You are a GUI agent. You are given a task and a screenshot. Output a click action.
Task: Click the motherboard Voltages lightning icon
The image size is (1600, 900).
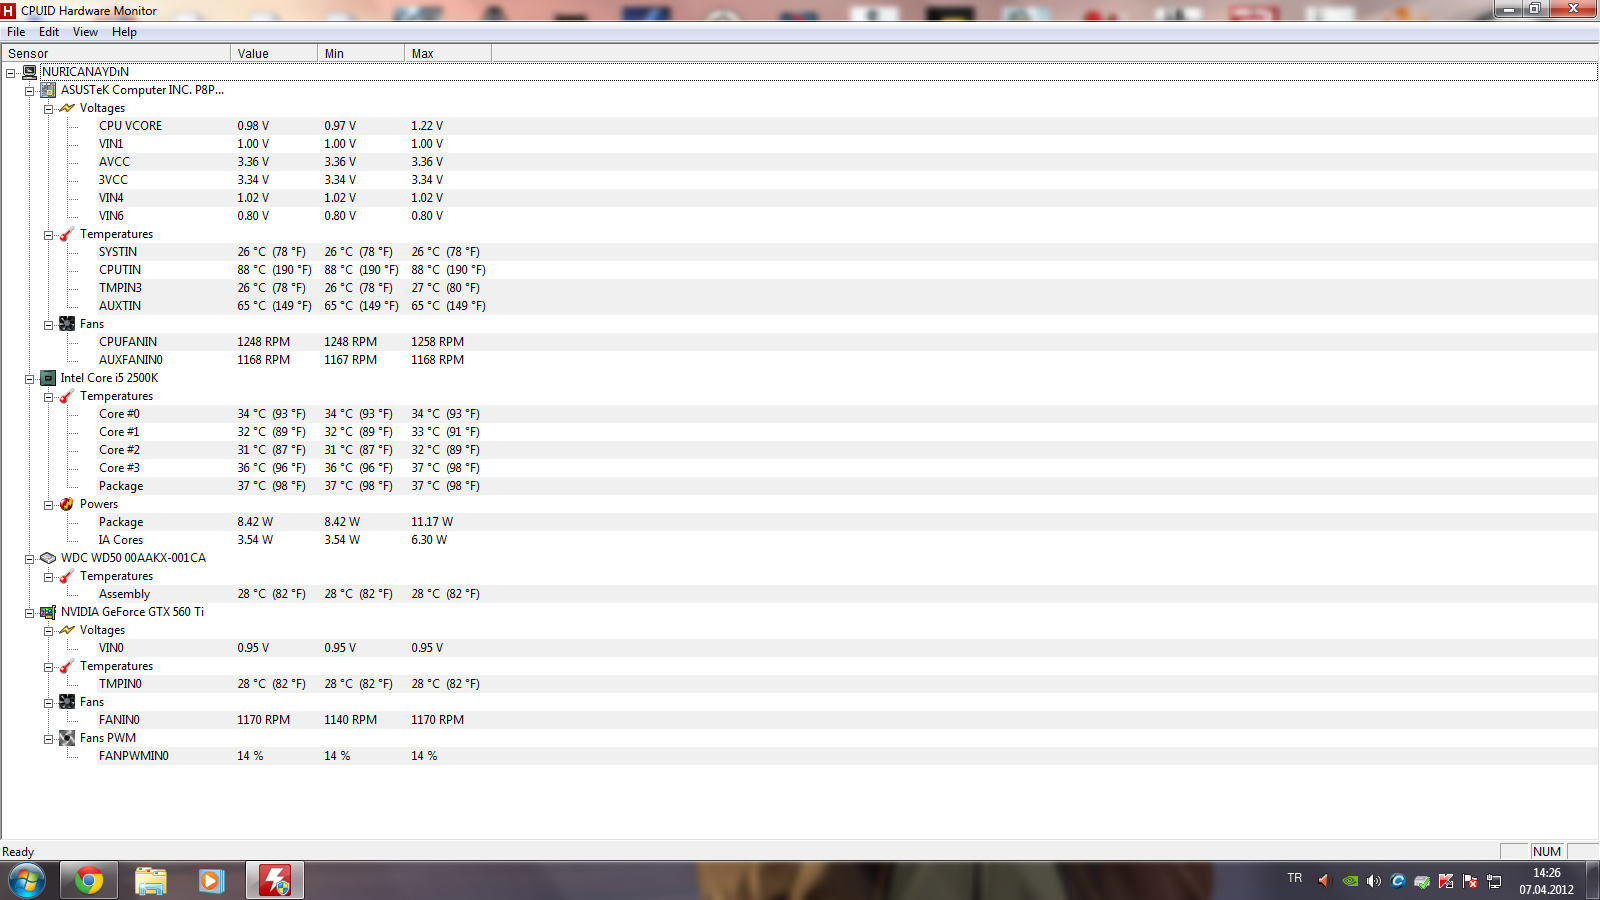point(67,108)
